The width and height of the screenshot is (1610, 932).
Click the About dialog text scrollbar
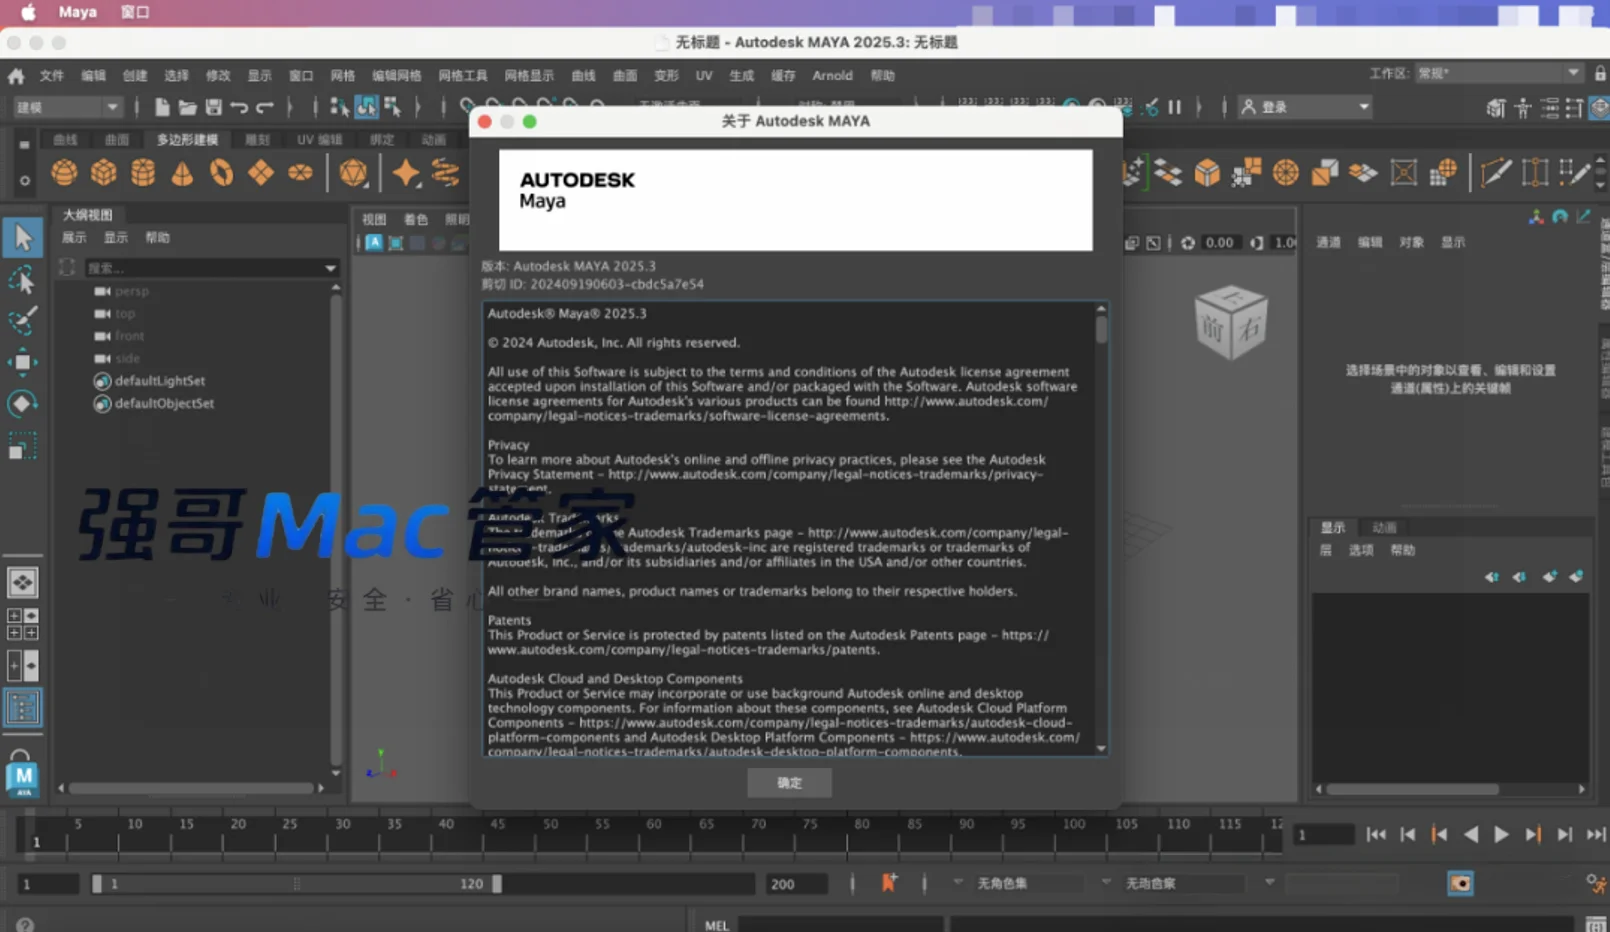[1101, 330]
